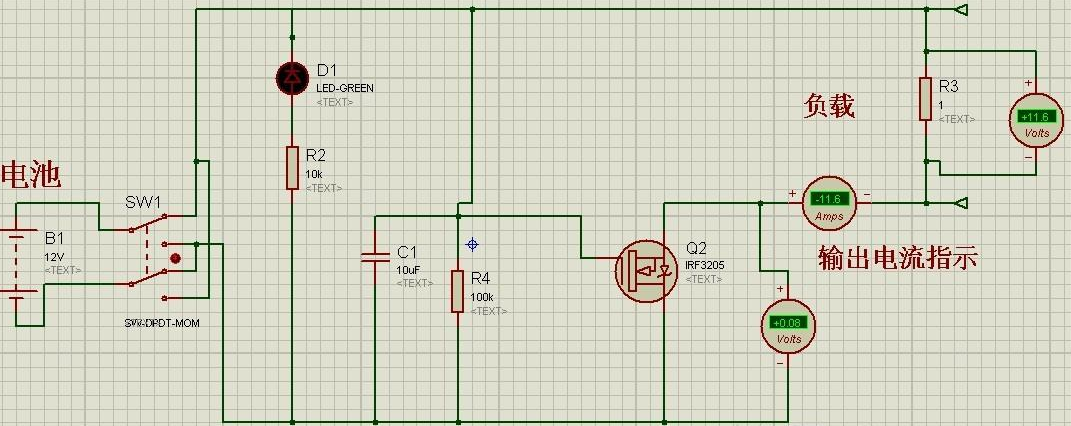Select the ammeter showing -11.6 Amps

(829, 201)
